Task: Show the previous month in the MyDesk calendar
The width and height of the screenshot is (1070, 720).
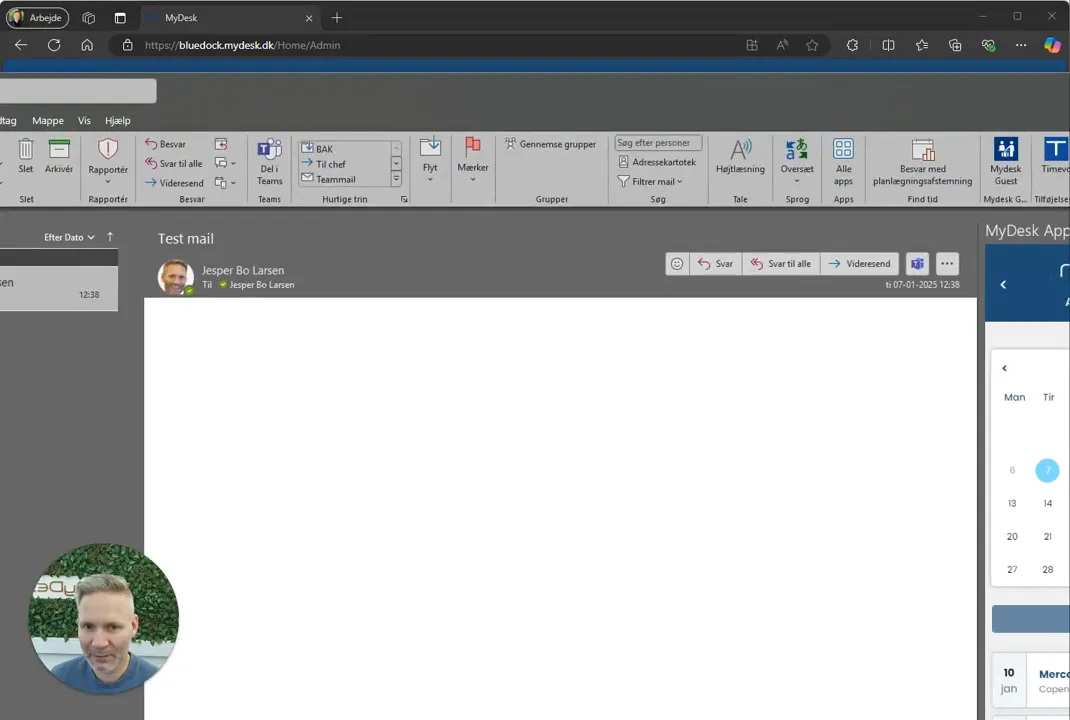Action: pyautogui.click(x=1004, y=369)
